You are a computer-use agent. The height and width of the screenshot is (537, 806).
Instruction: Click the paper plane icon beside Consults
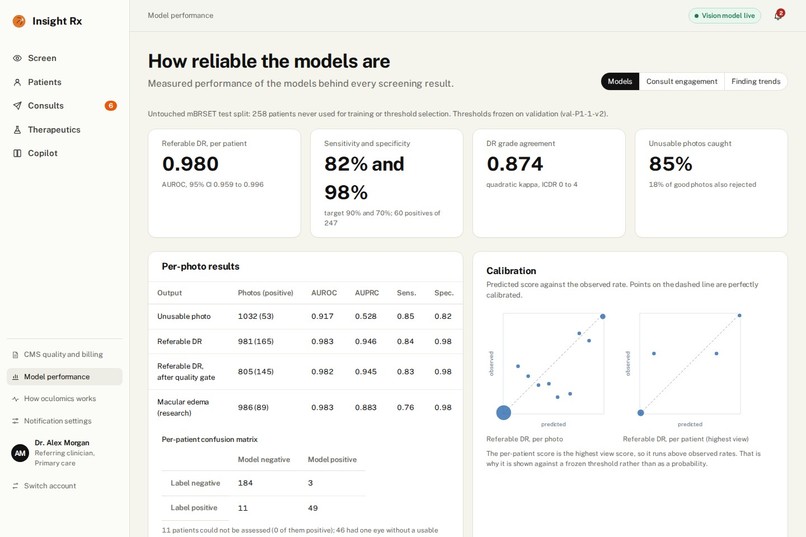(17, 106)
